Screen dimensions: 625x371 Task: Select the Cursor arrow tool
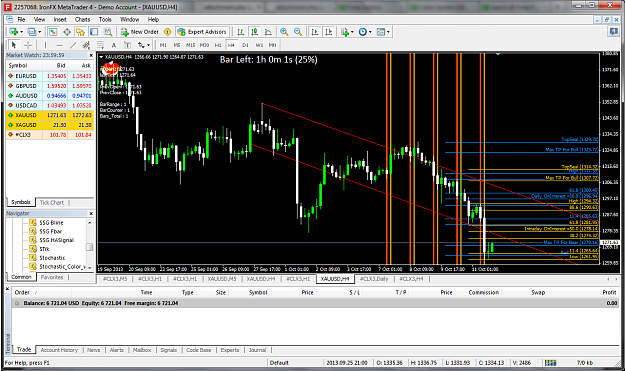click(14, 45)
